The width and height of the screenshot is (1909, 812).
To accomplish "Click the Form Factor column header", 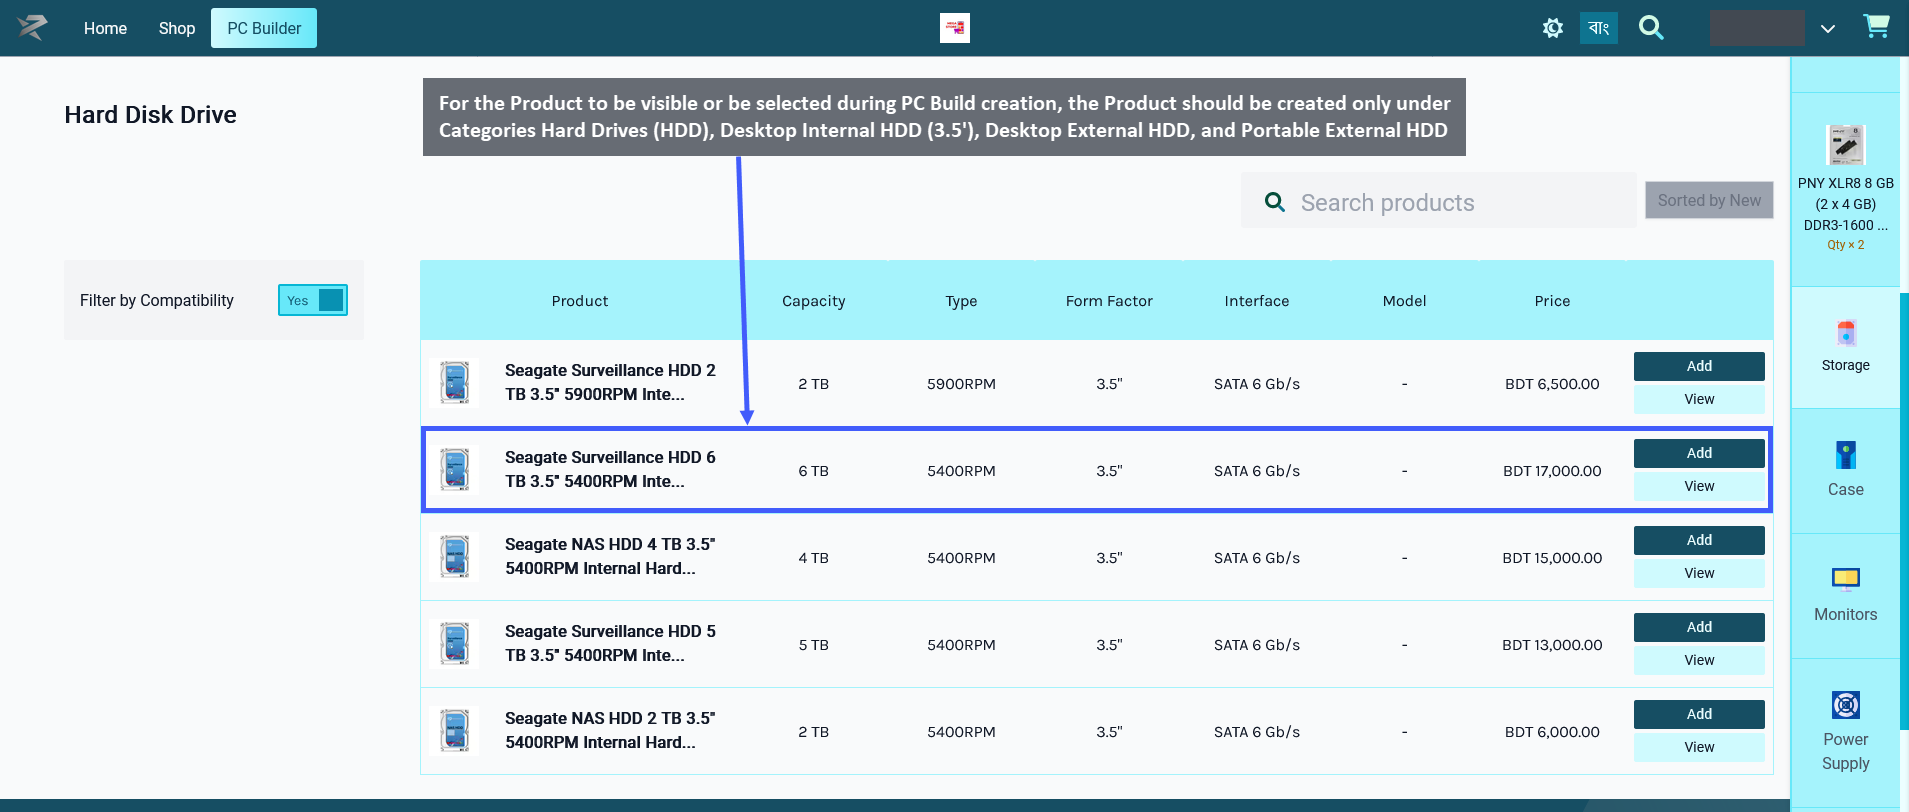I will pos(1109,301).
